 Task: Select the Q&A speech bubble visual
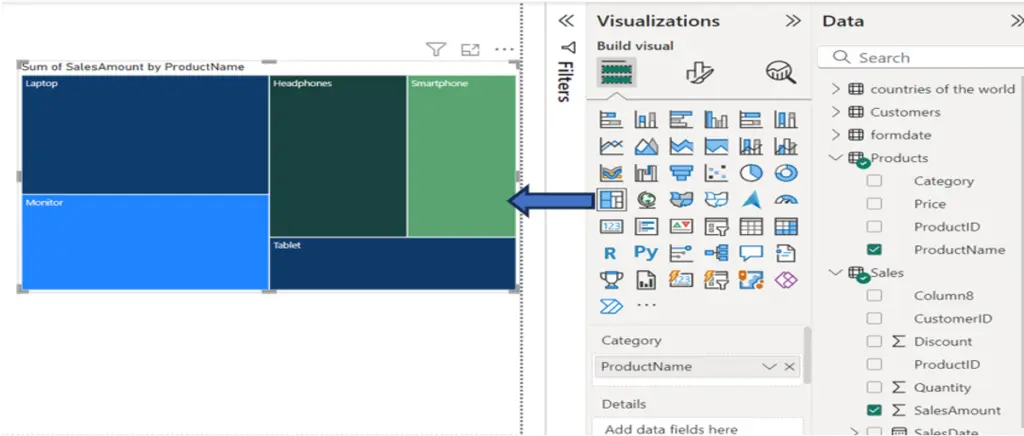click(x=751, y=253)
